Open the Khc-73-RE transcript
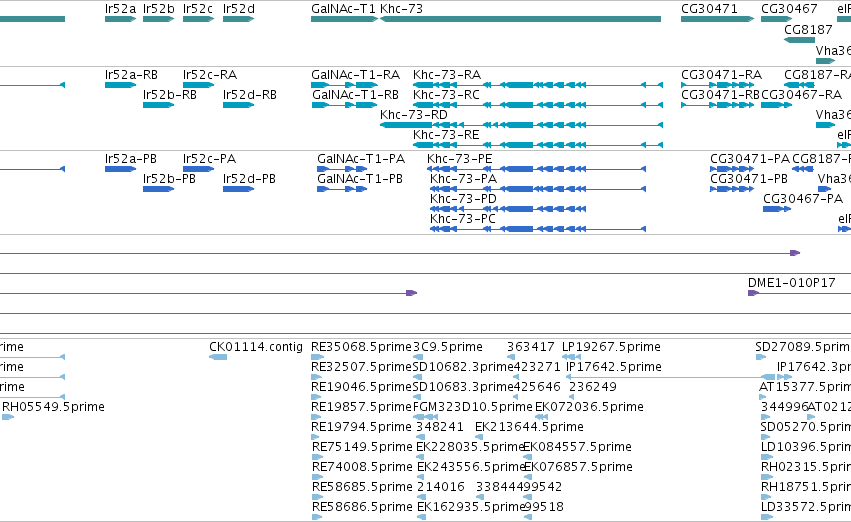Image resolution: width=851 pixels, height=522 pixels. click(538, 145)
